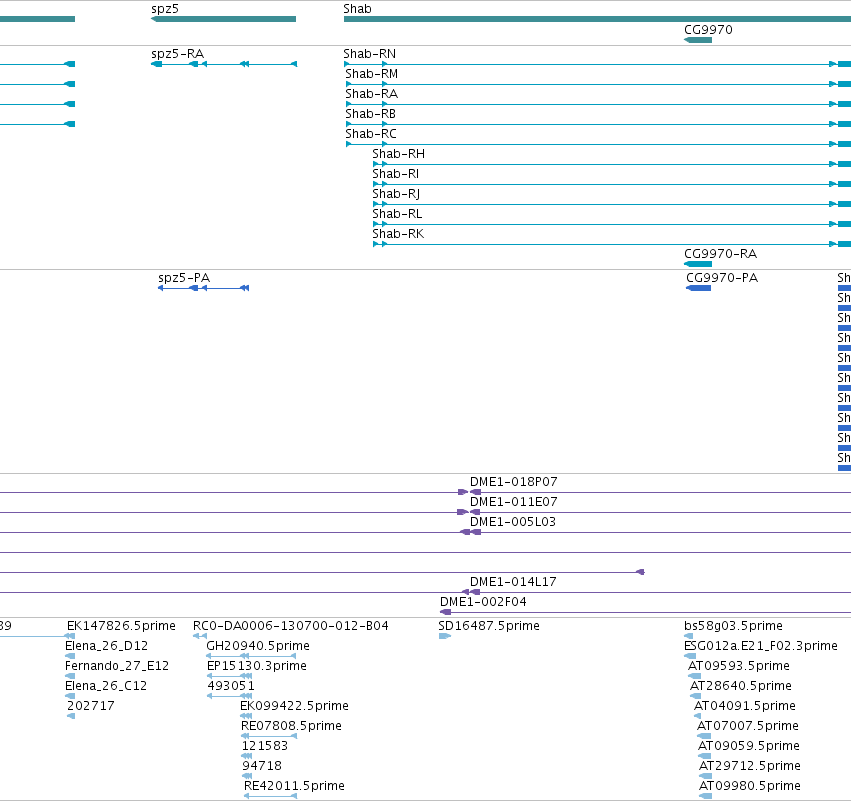Select the Shab-RC transcript
851x801 pixels.
click(371, 134)
